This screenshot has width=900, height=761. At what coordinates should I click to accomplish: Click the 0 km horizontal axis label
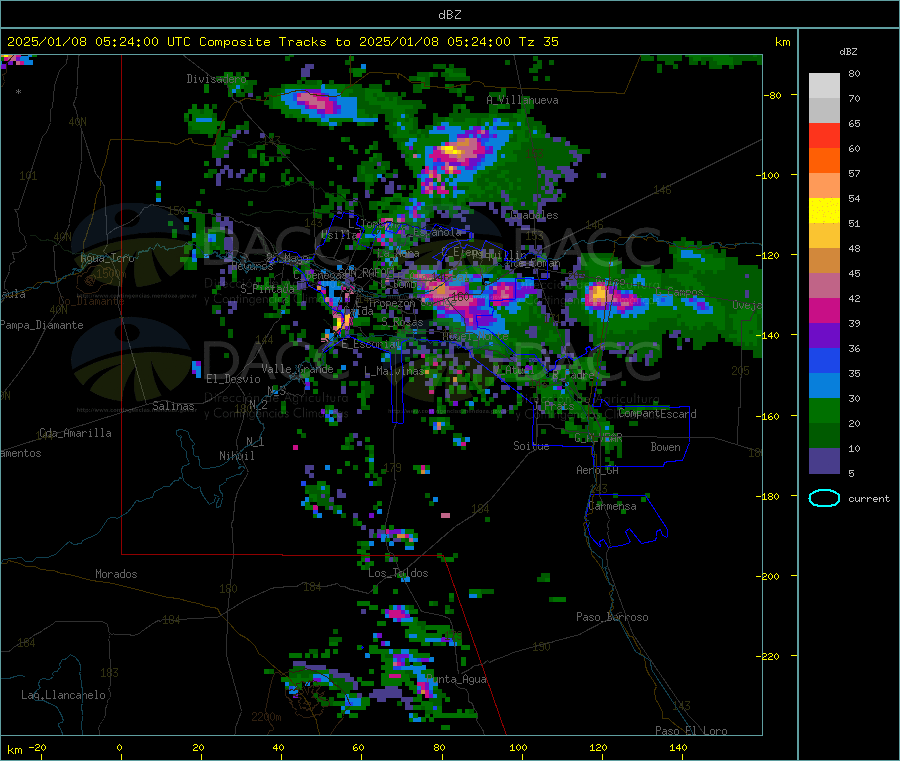coord(119,747)
